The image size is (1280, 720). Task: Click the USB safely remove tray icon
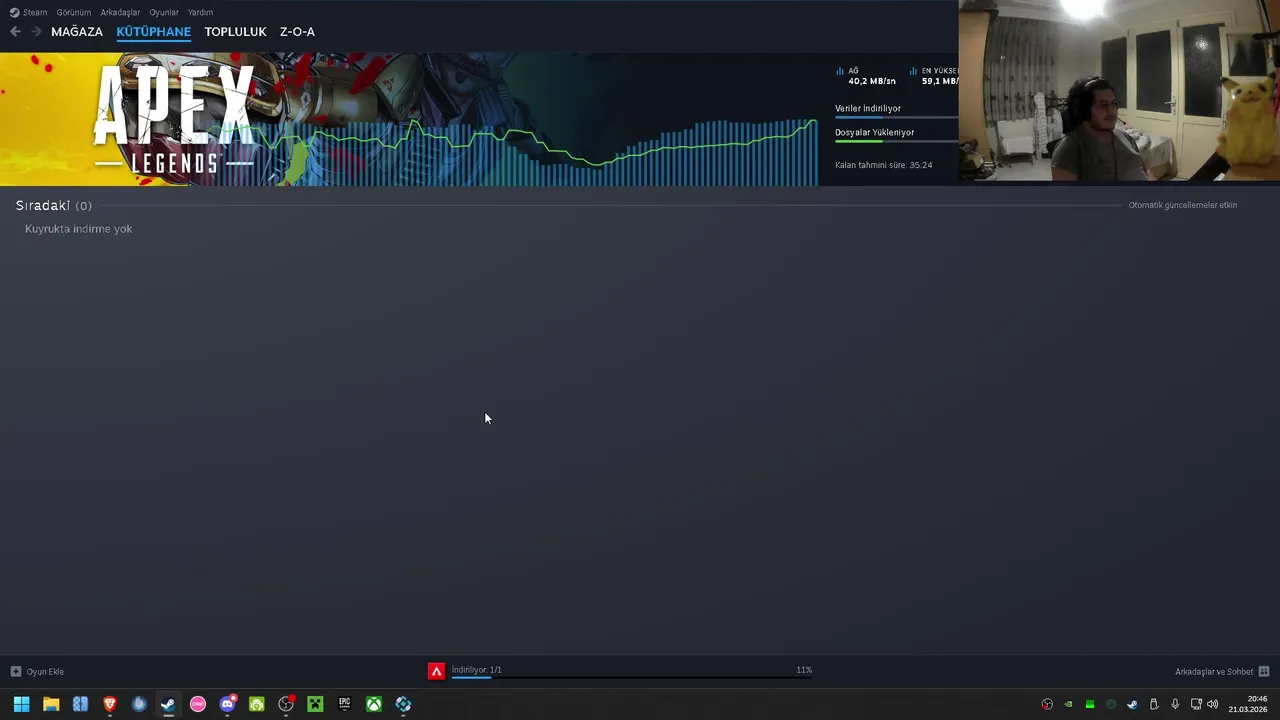click(1153, 704)
